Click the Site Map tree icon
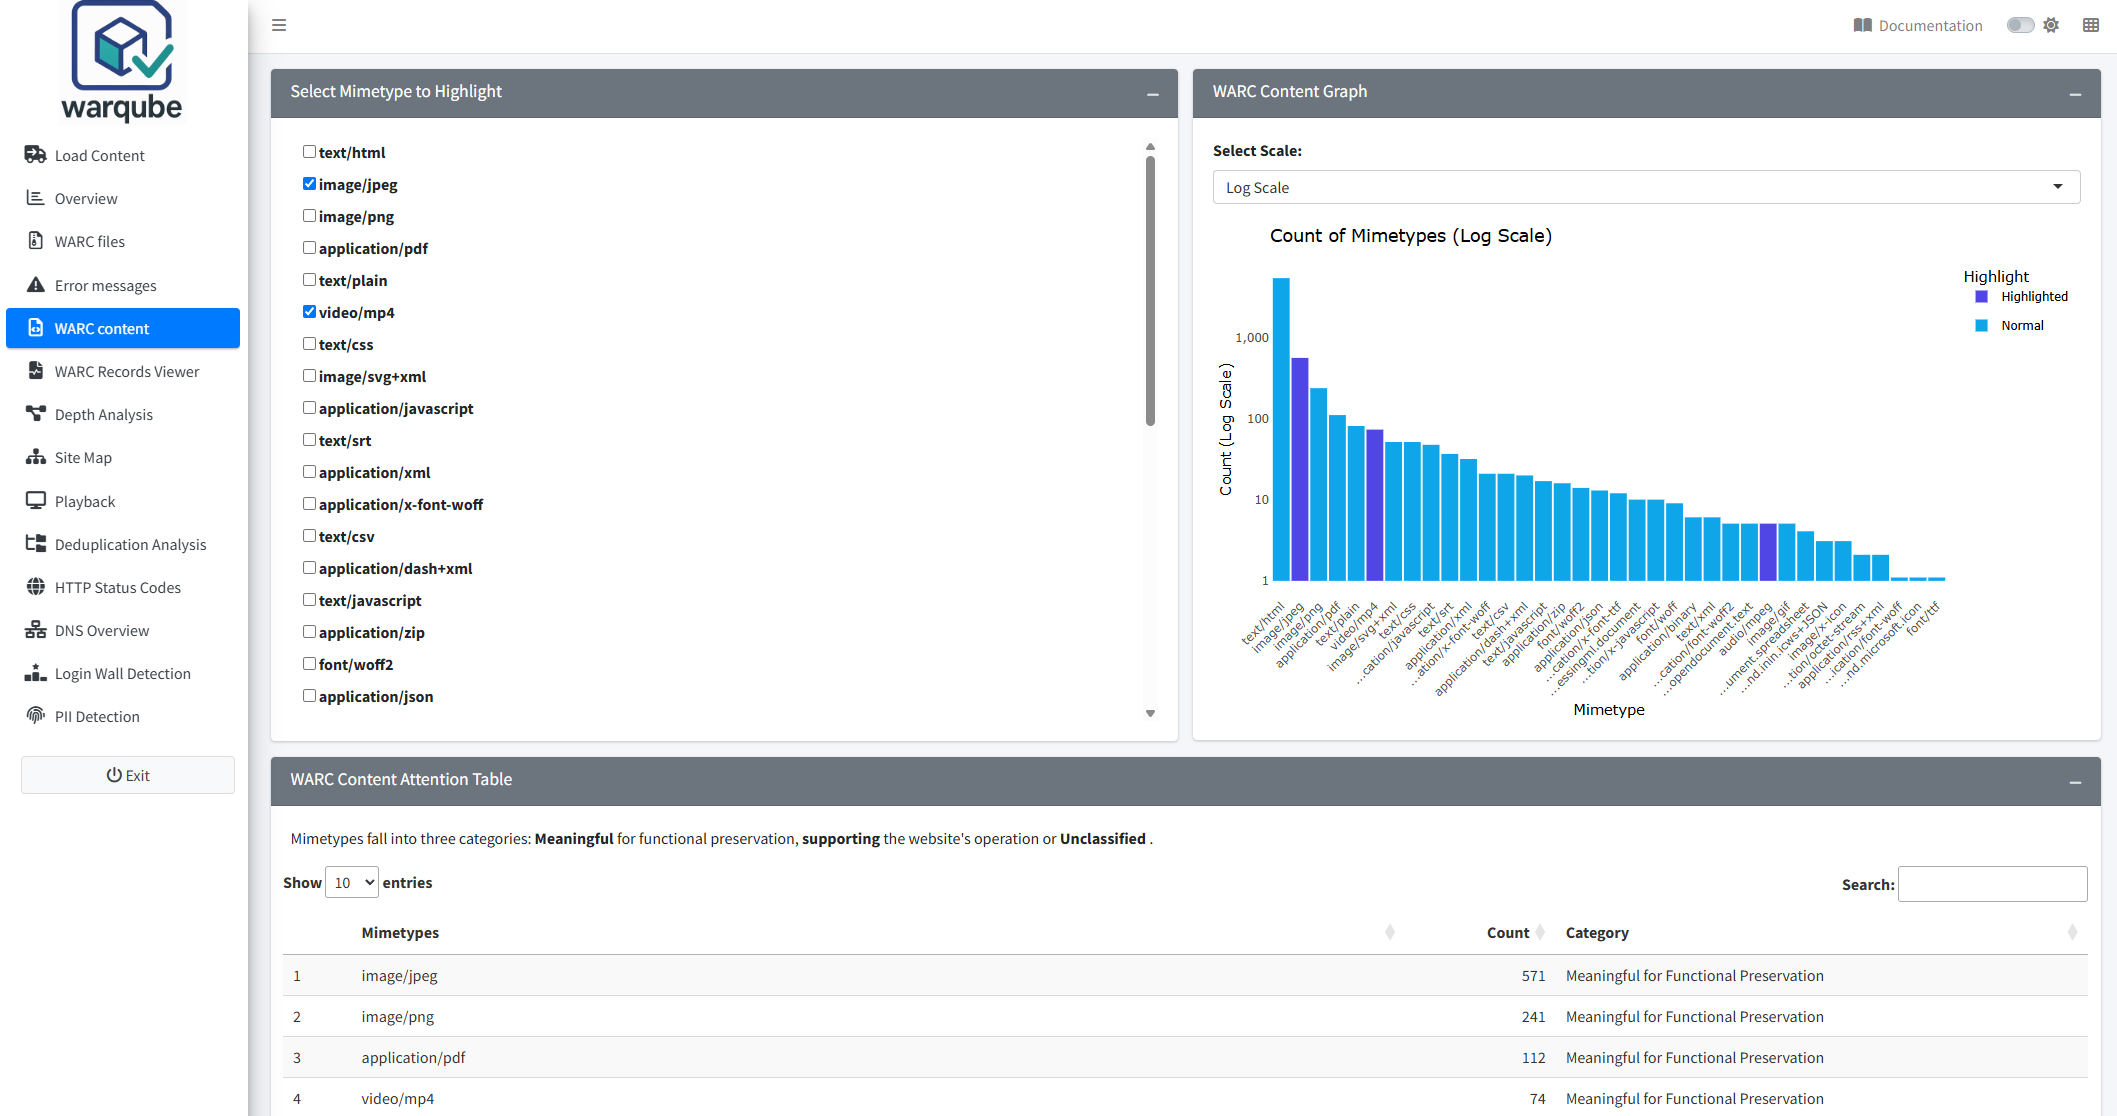The width and height of the screenshot is (2117, 1116). pyautogui.click(x=36, y=457)
